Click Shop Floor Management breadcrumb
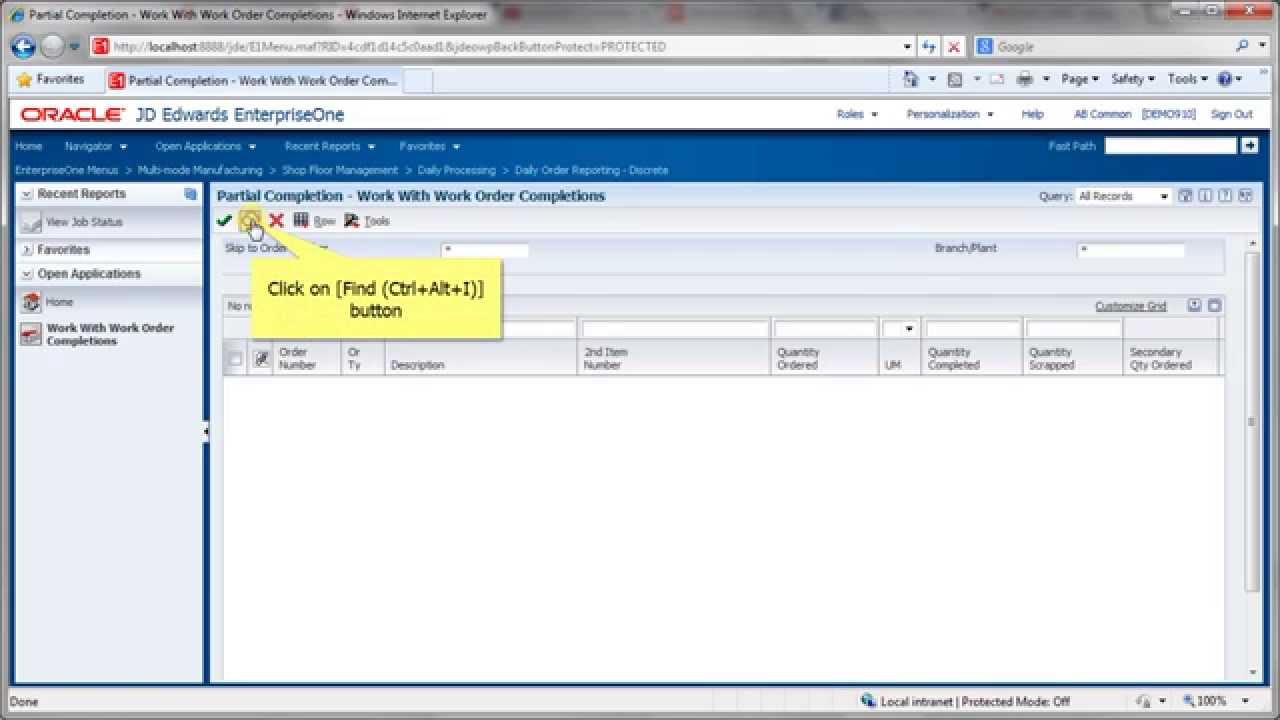This screenshot has width=1280, height=720. (x=340, y=170)
